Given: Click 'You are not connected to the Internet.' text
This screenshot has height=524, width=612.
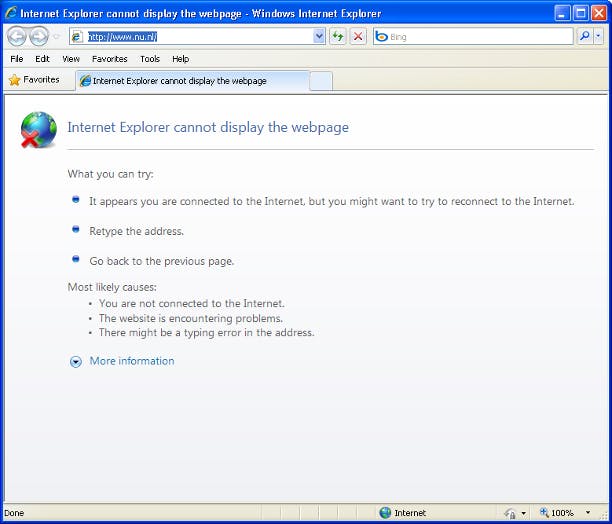Looking at the screenshot, I should pyautogui.click(x=192, y=304).
